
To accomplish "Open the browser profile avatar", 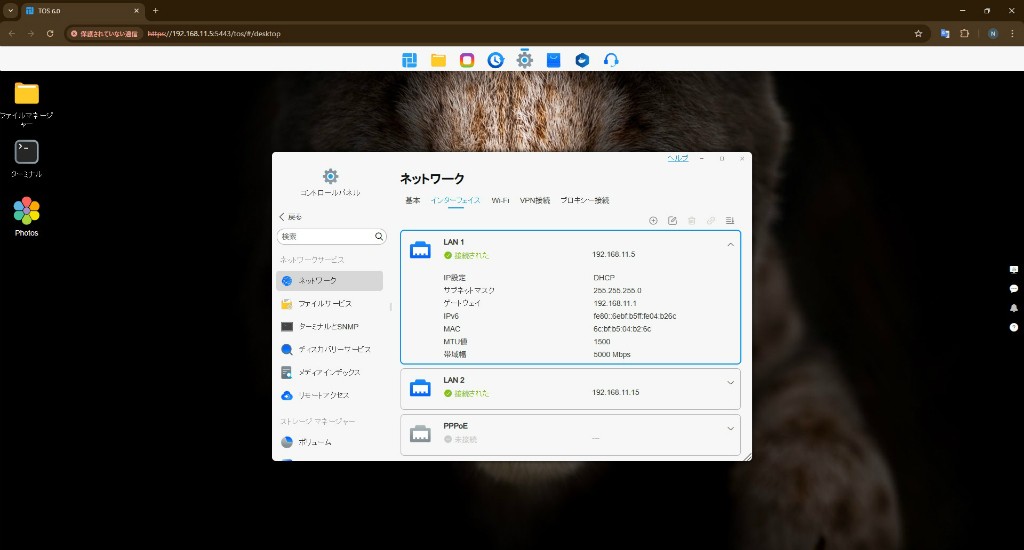I will [x=993, y=33].
